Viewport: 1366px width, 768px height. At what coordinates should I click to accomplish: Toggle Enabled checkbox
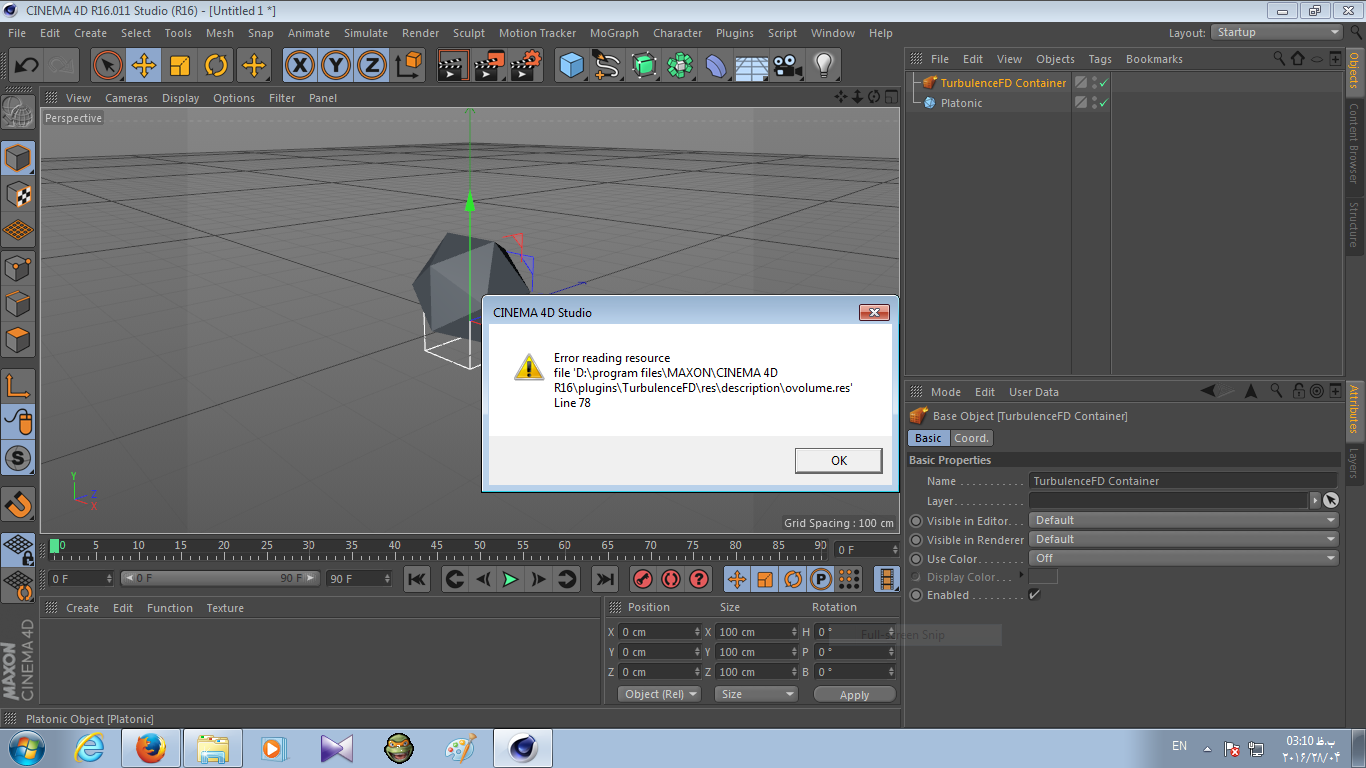point(1035,595)
